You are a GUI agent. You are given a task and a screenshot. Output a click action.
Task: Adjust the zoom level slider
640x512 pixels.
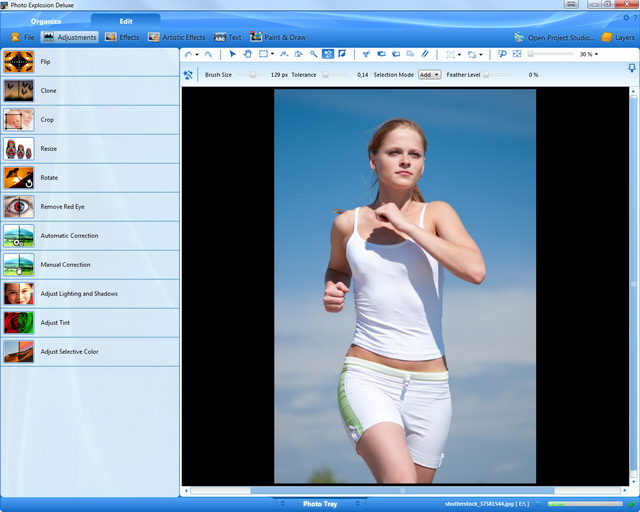[x=551, y=54]
